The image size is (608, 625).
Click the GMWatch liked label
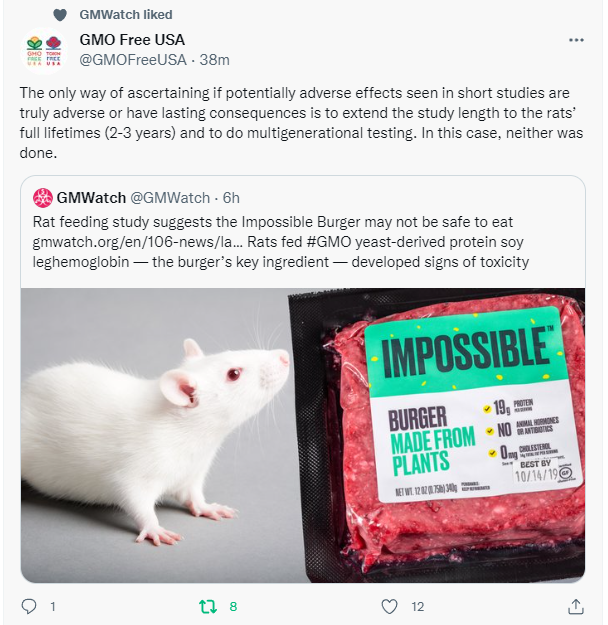pos(126,15)
